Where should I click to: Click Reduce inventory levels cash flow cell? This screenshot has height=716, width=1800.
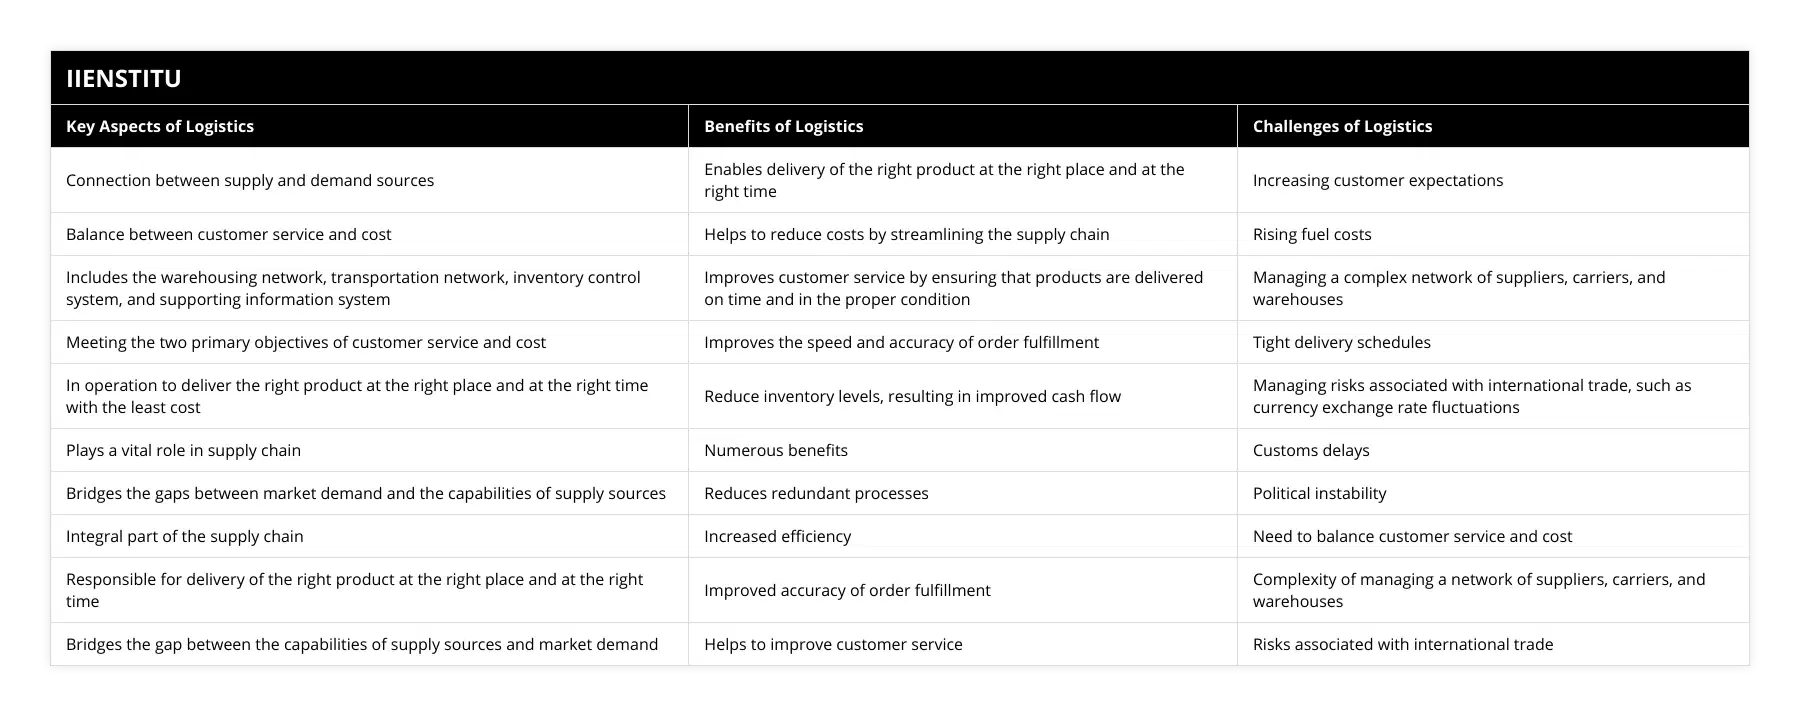tap(912, 396)
